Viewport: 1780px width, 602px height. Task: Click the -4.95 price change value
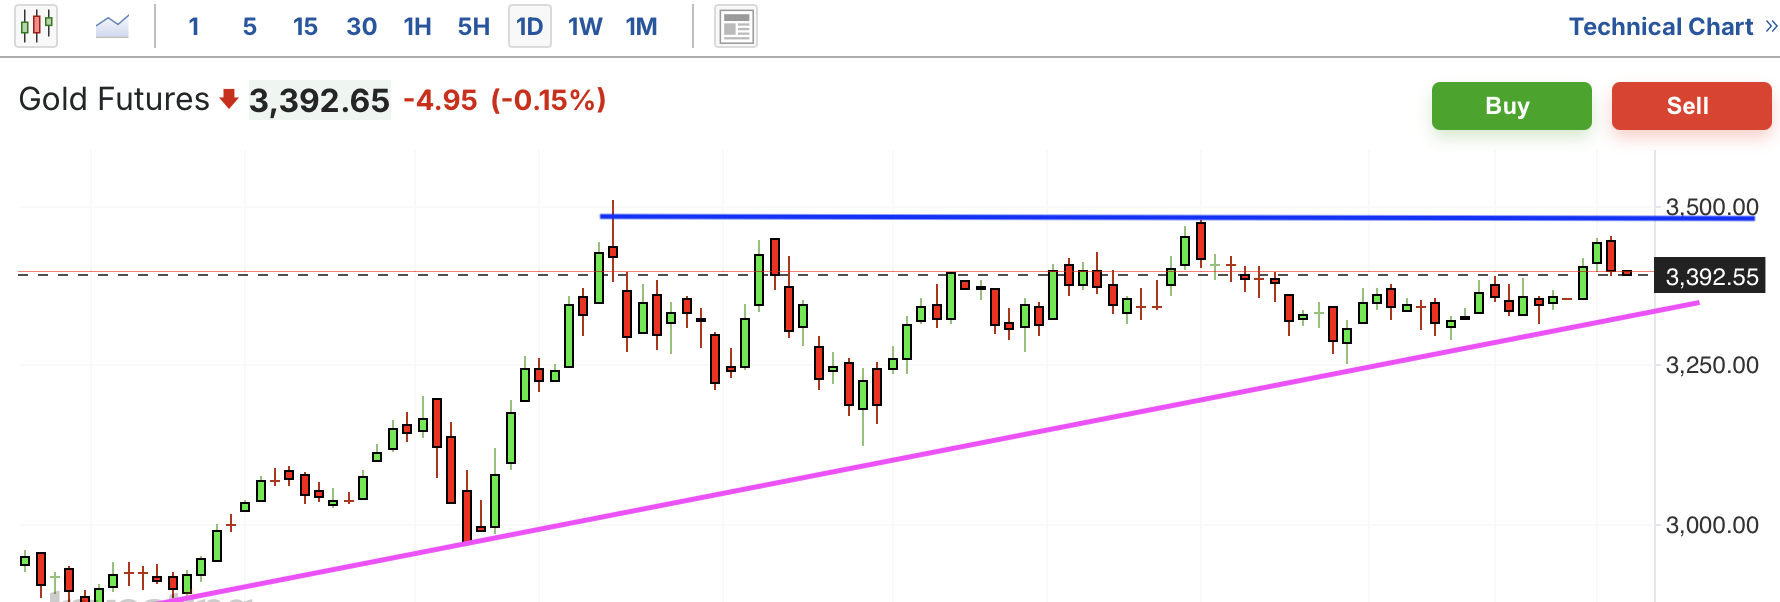[x=440, y=101]
